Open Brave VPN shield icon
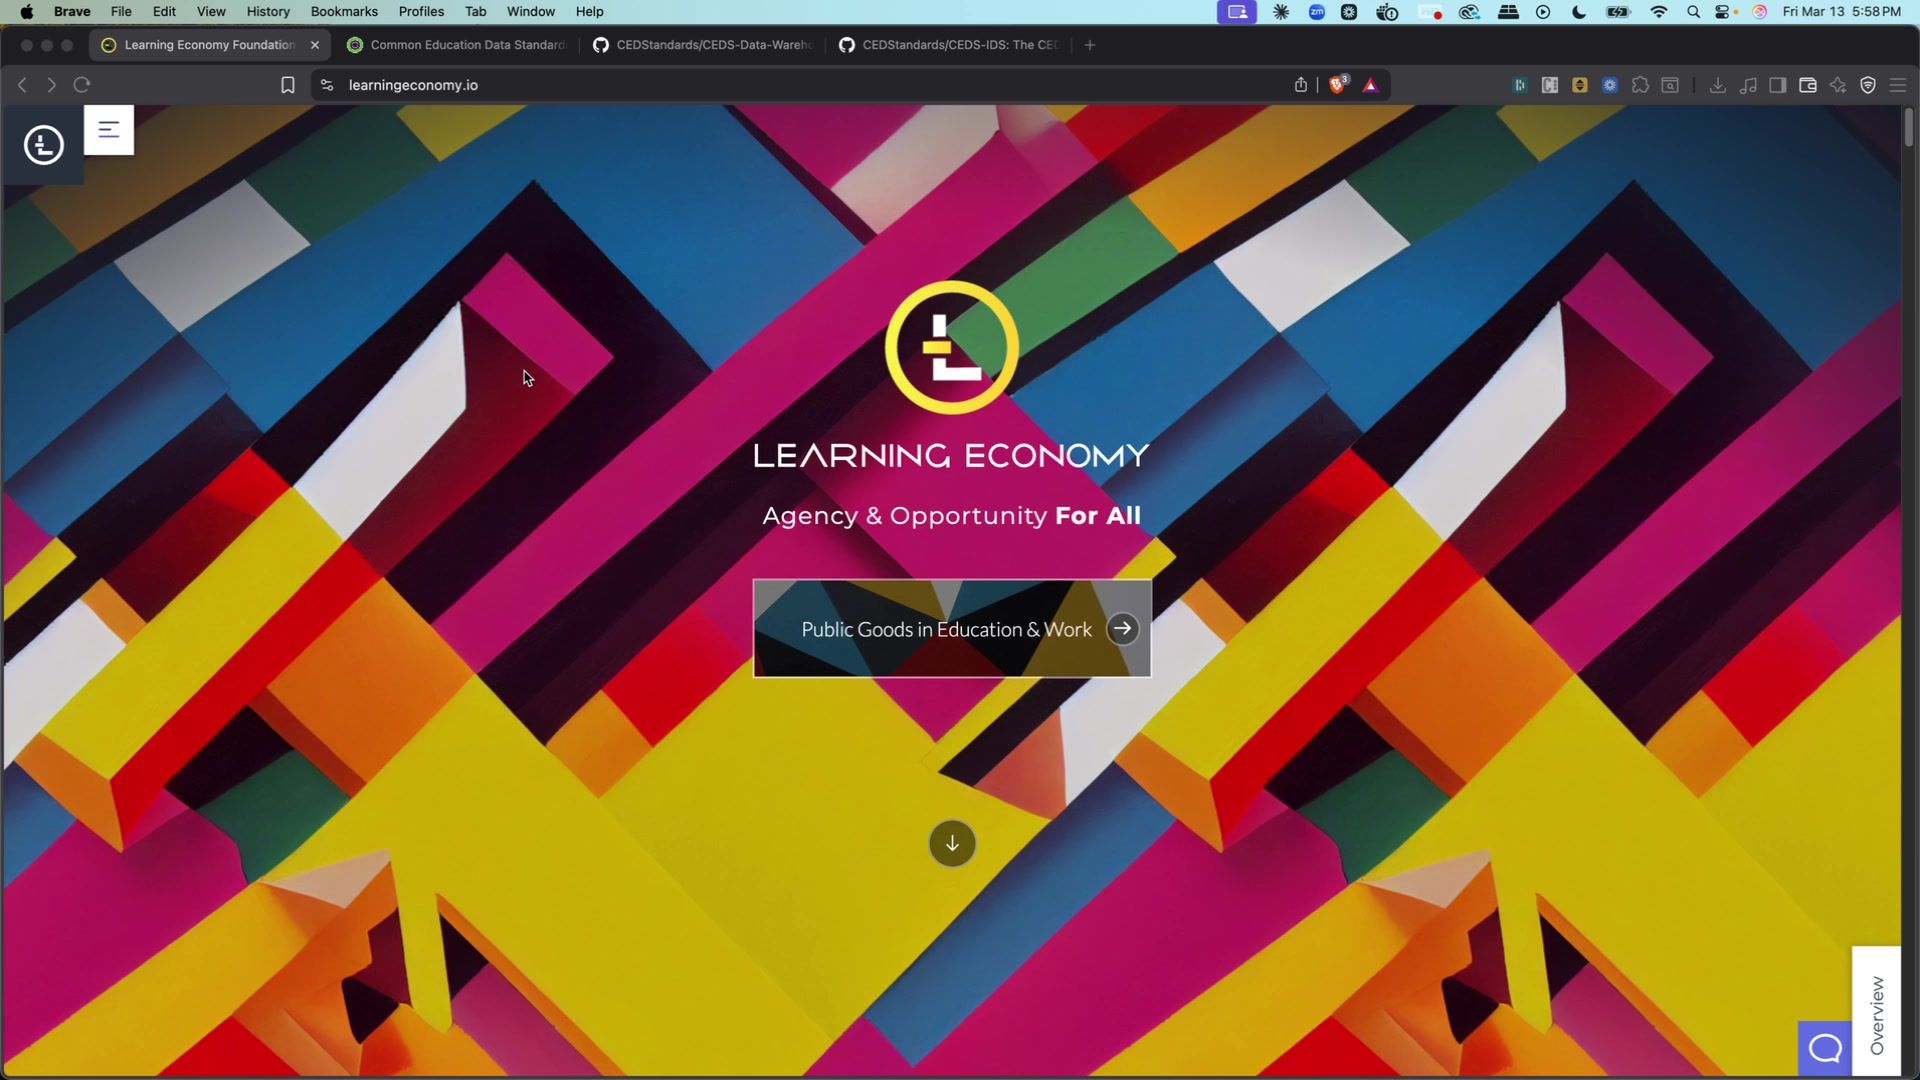Viewport: 1920px width, 1080px height. (1868, 85)
